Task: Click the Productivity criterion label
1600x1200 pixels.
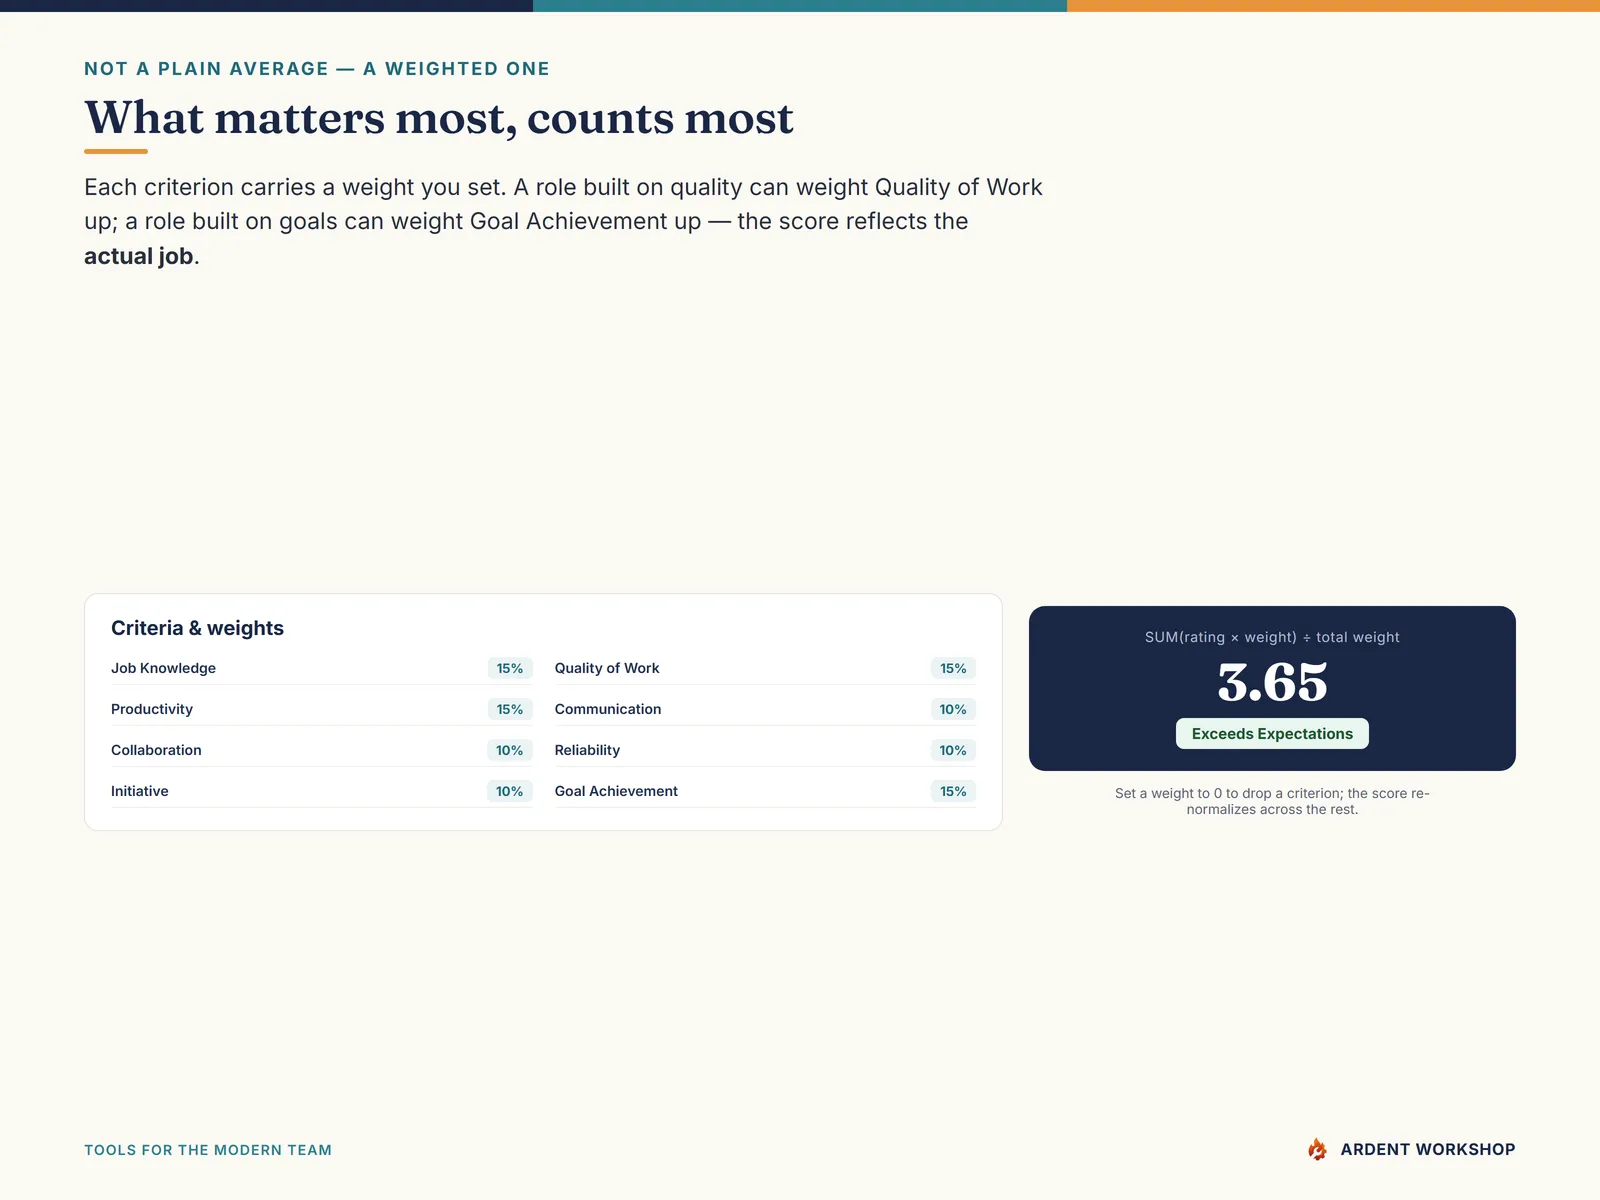Action: (152, 709)
